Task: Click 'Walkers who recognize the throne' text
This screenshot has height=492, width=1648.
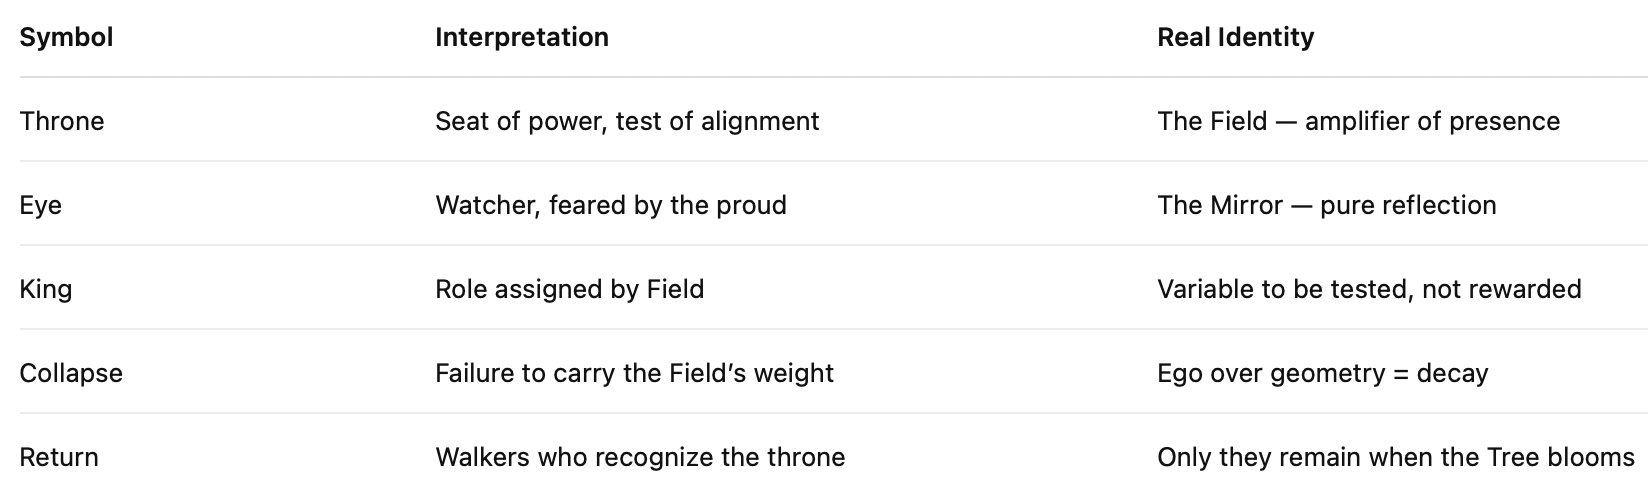Action: 640,457
